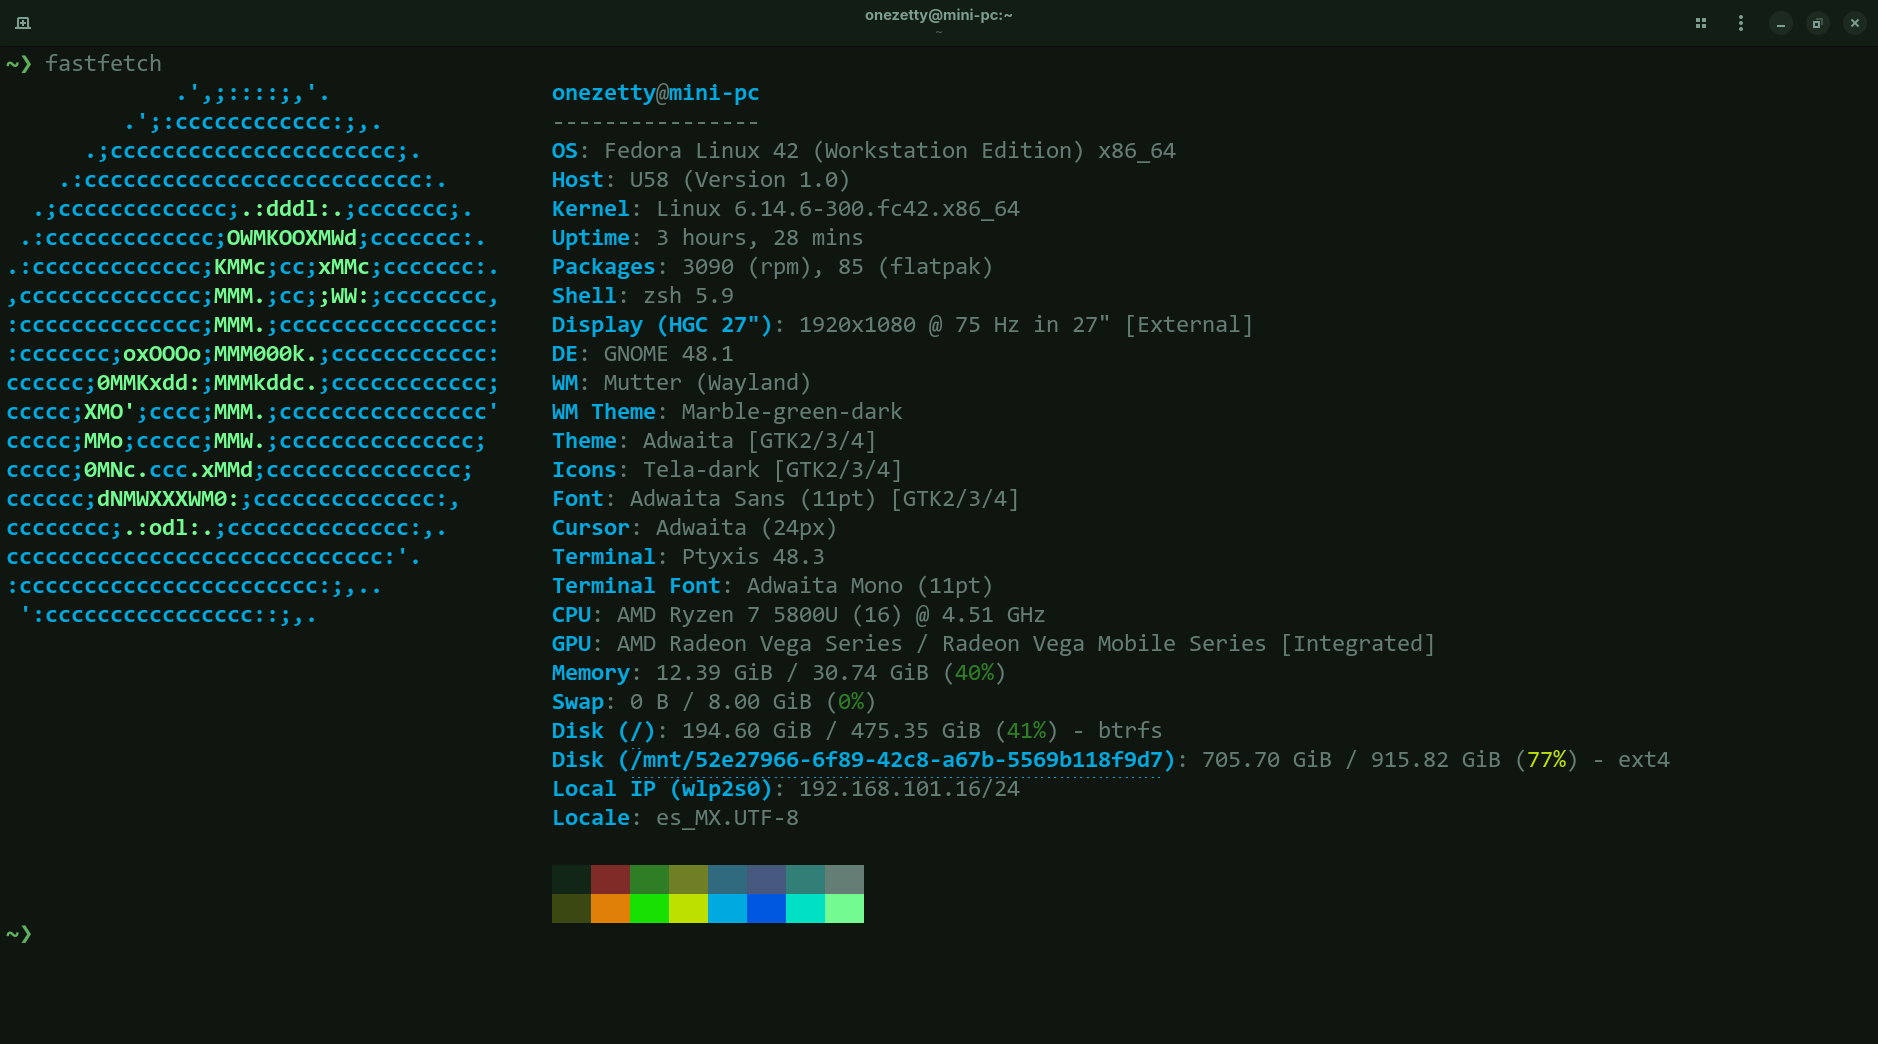Close the Ptyxis terminal window

tap(1854, 22)
